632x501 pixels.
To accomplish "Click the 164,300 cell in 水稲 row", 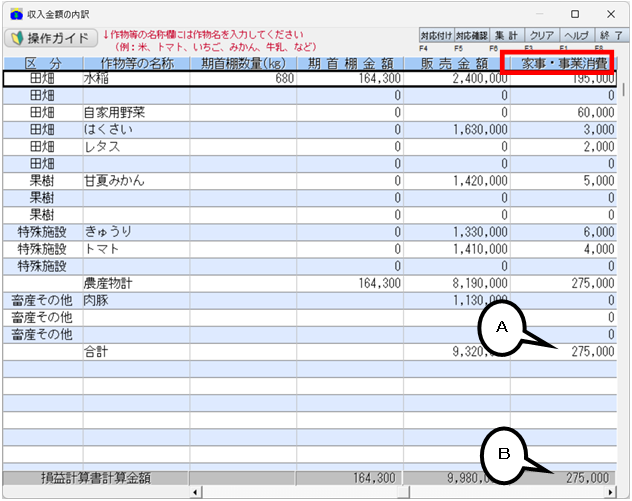I will (x=350, y=78).
